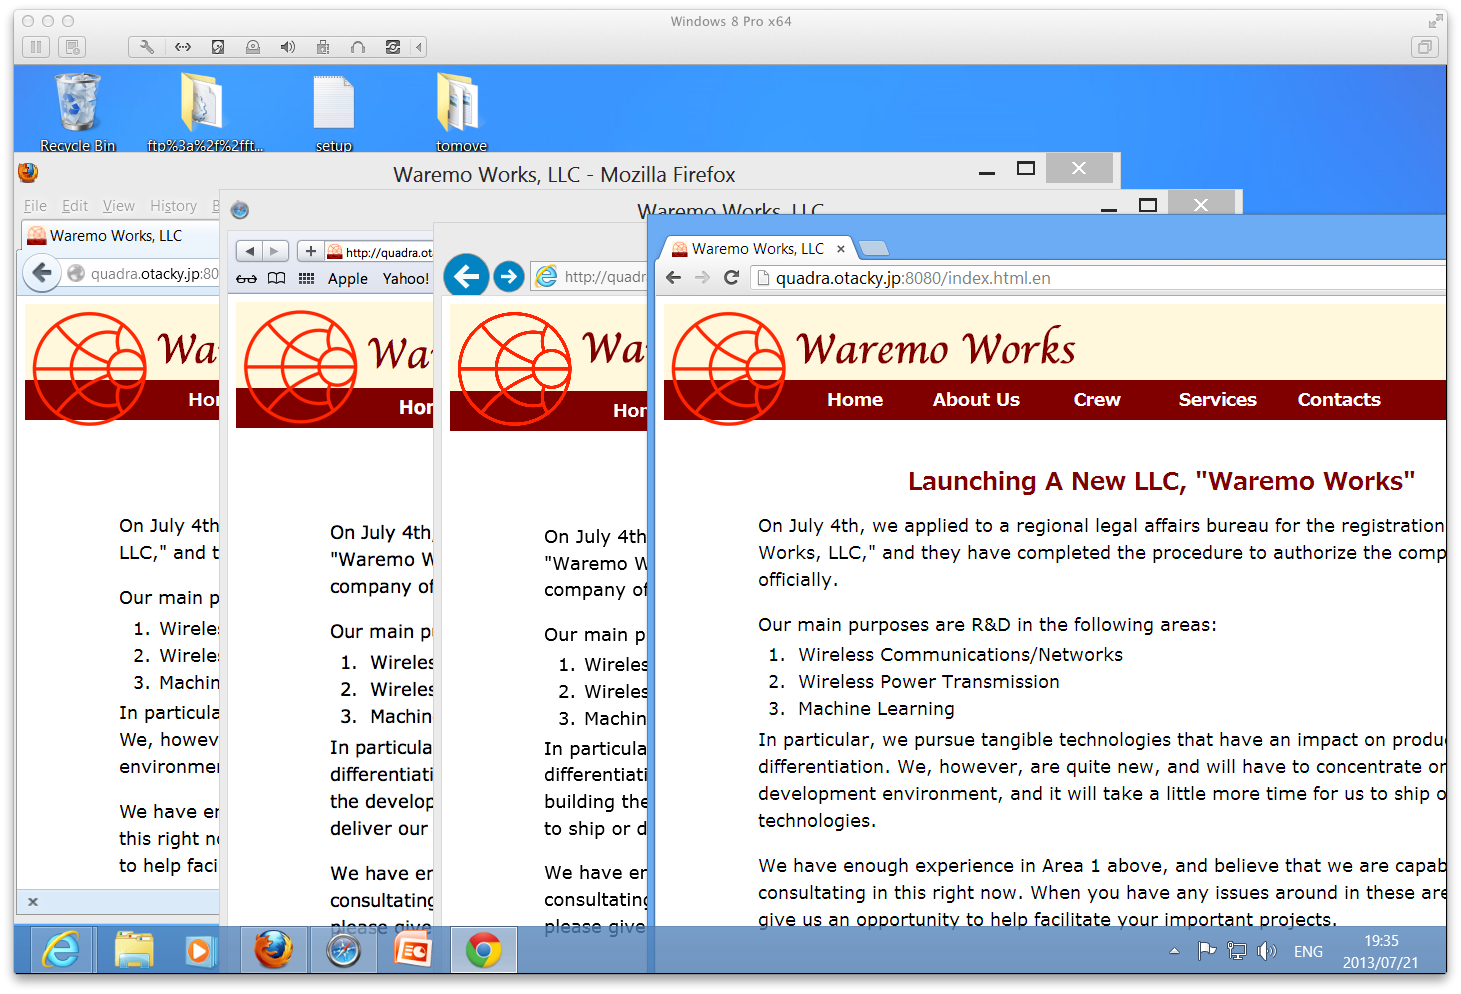
Task: Click Firefox address bar
Action: (142, 273)
